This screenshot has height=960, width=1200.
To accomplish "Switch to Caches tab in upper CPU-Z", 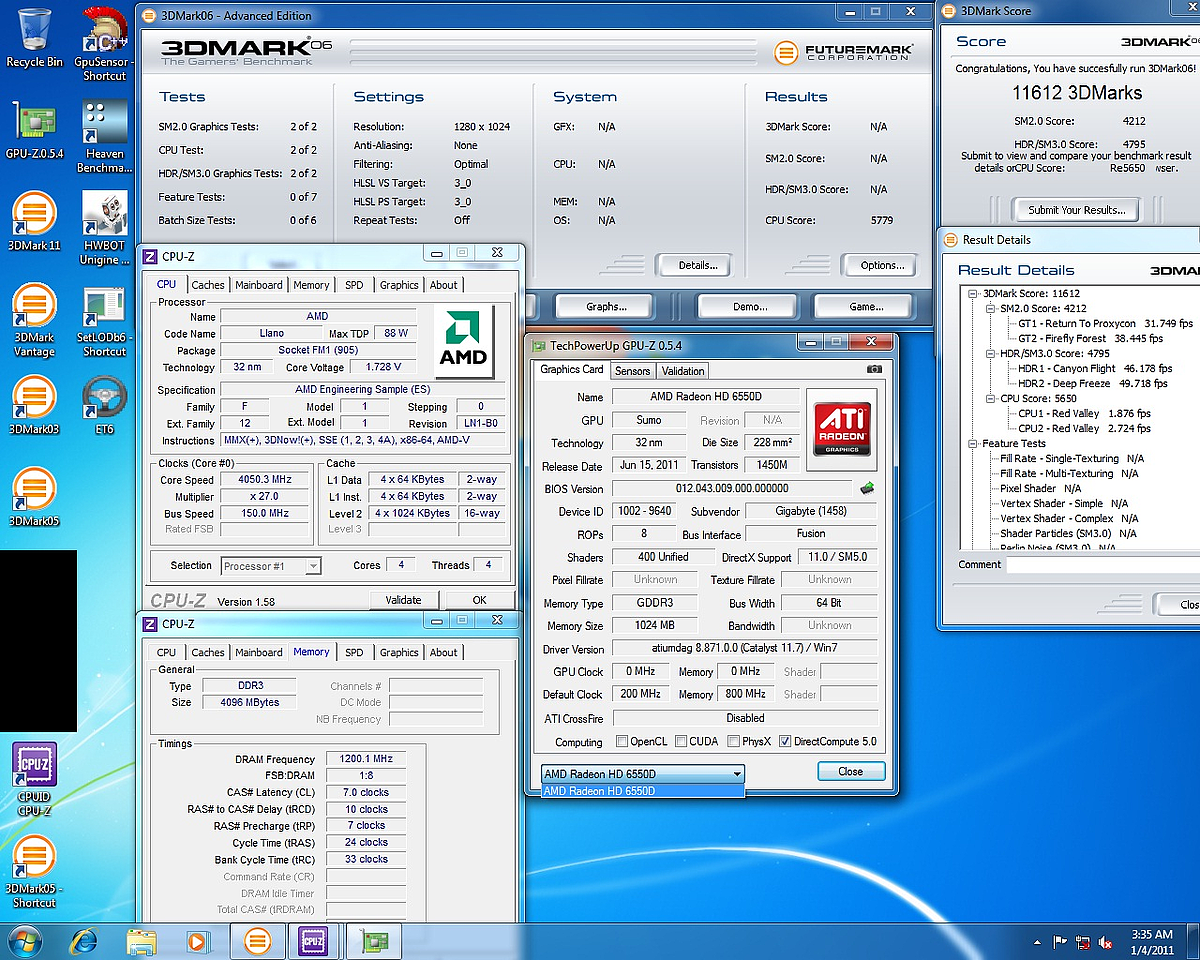I will 208,285.
